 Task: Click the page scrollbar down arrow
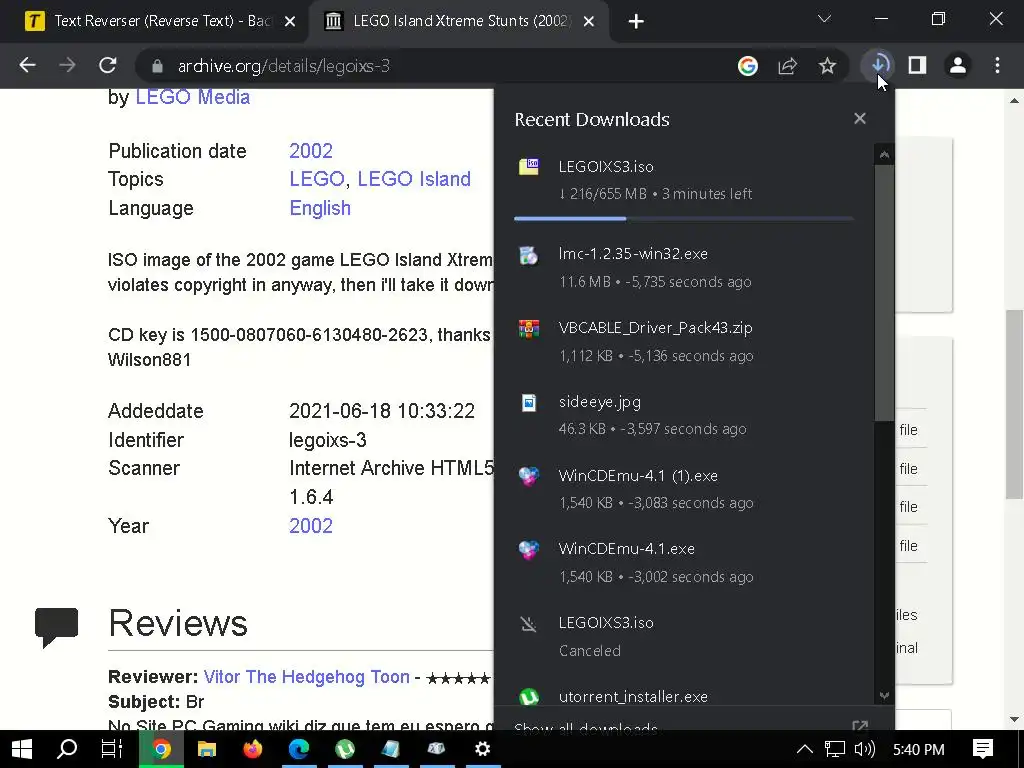pos(1014,720)
